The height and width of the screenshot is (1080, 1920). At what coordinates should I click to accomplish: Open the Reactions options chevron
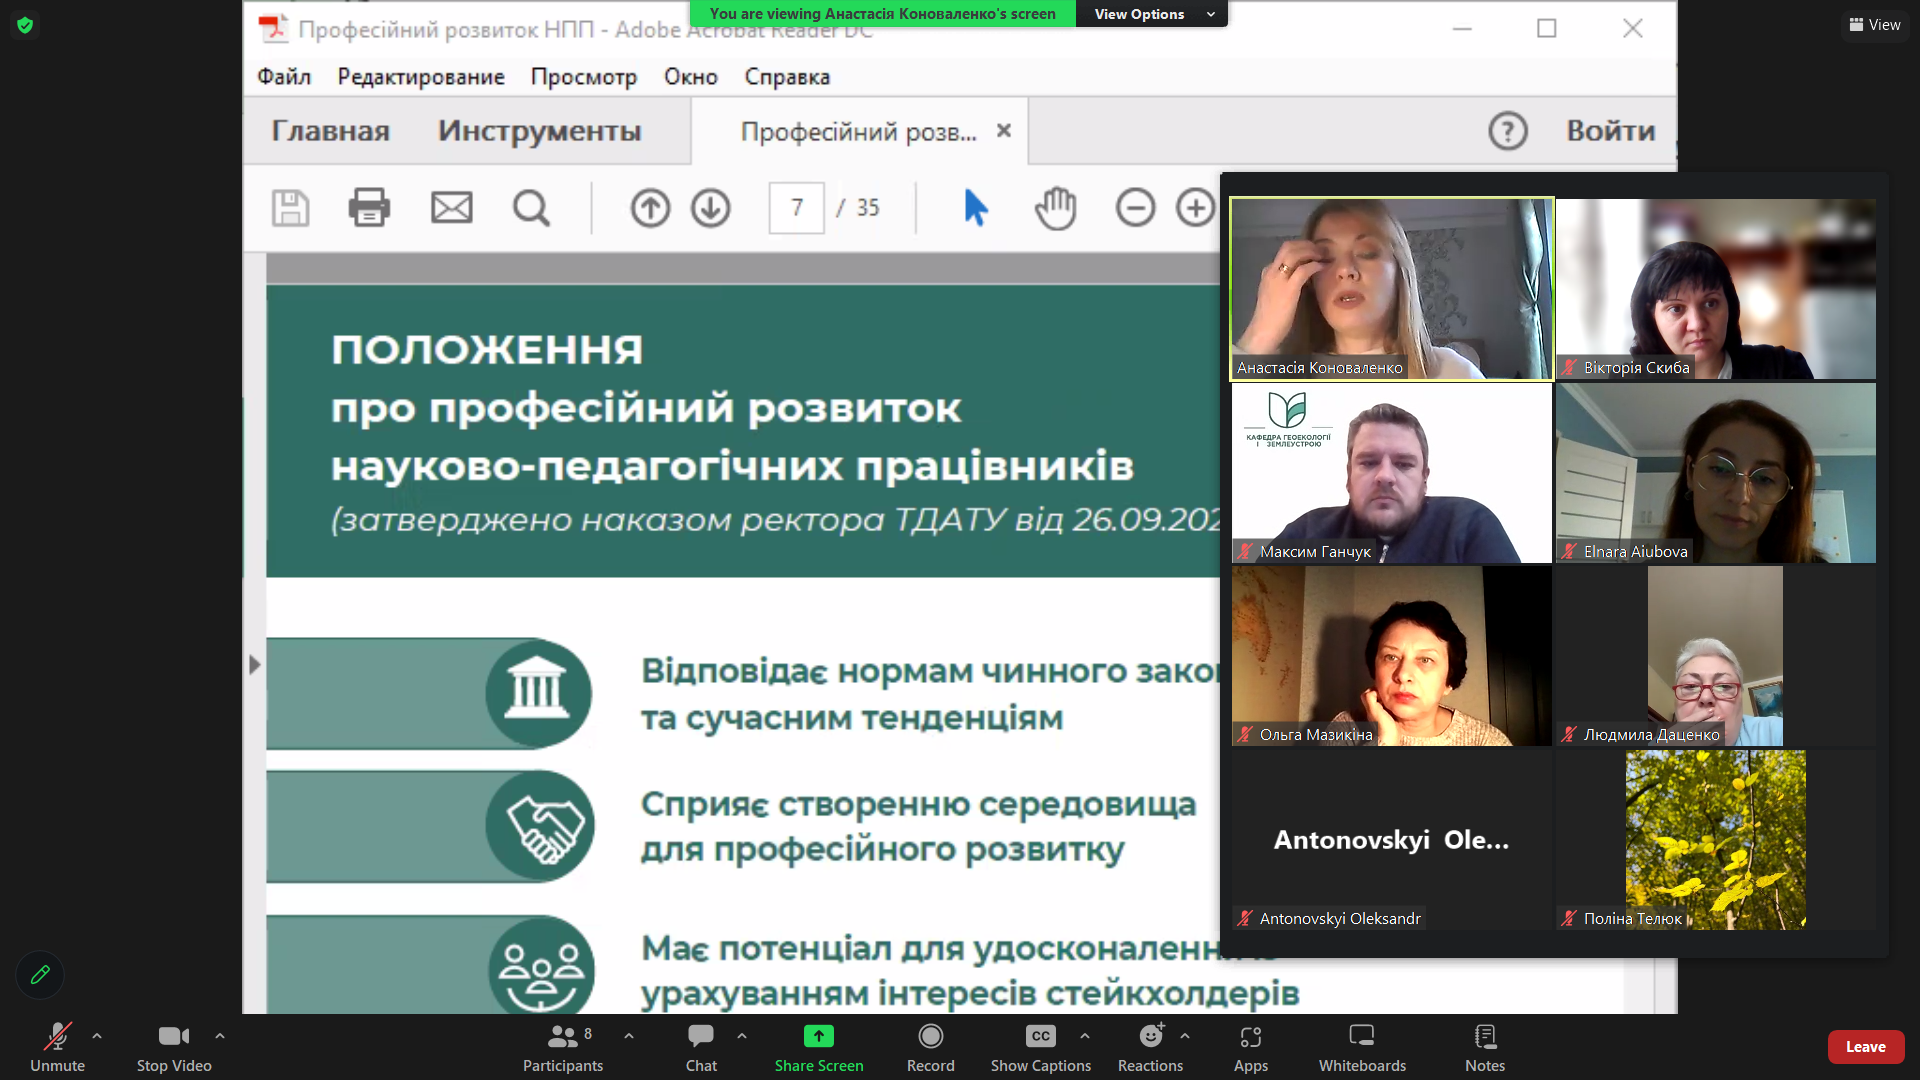tap(1185, 1036)
